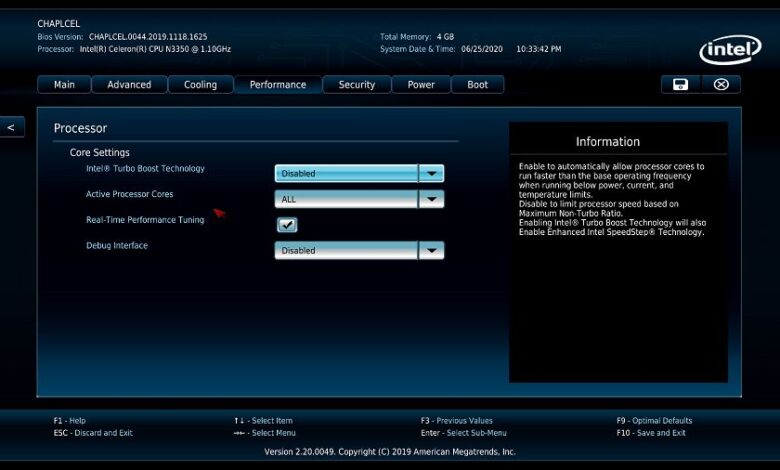
Task: Go to the Cooling tab
Action: 200,85
